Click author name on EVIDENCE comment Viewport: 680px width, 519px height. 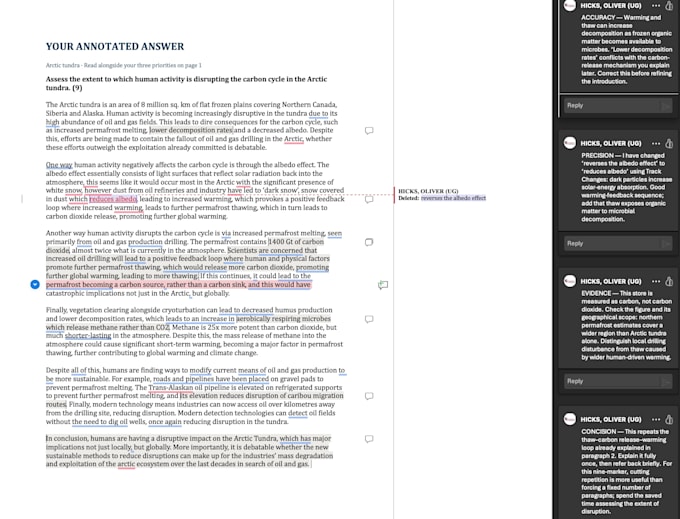point(611,281)
